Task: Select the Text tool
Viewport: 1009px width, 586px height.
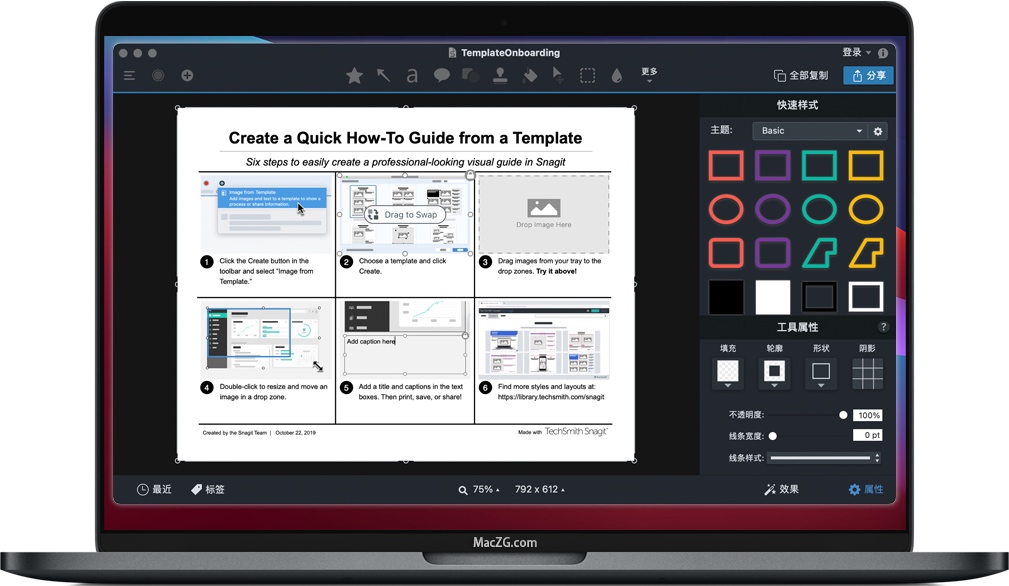Action: (411, 75)
